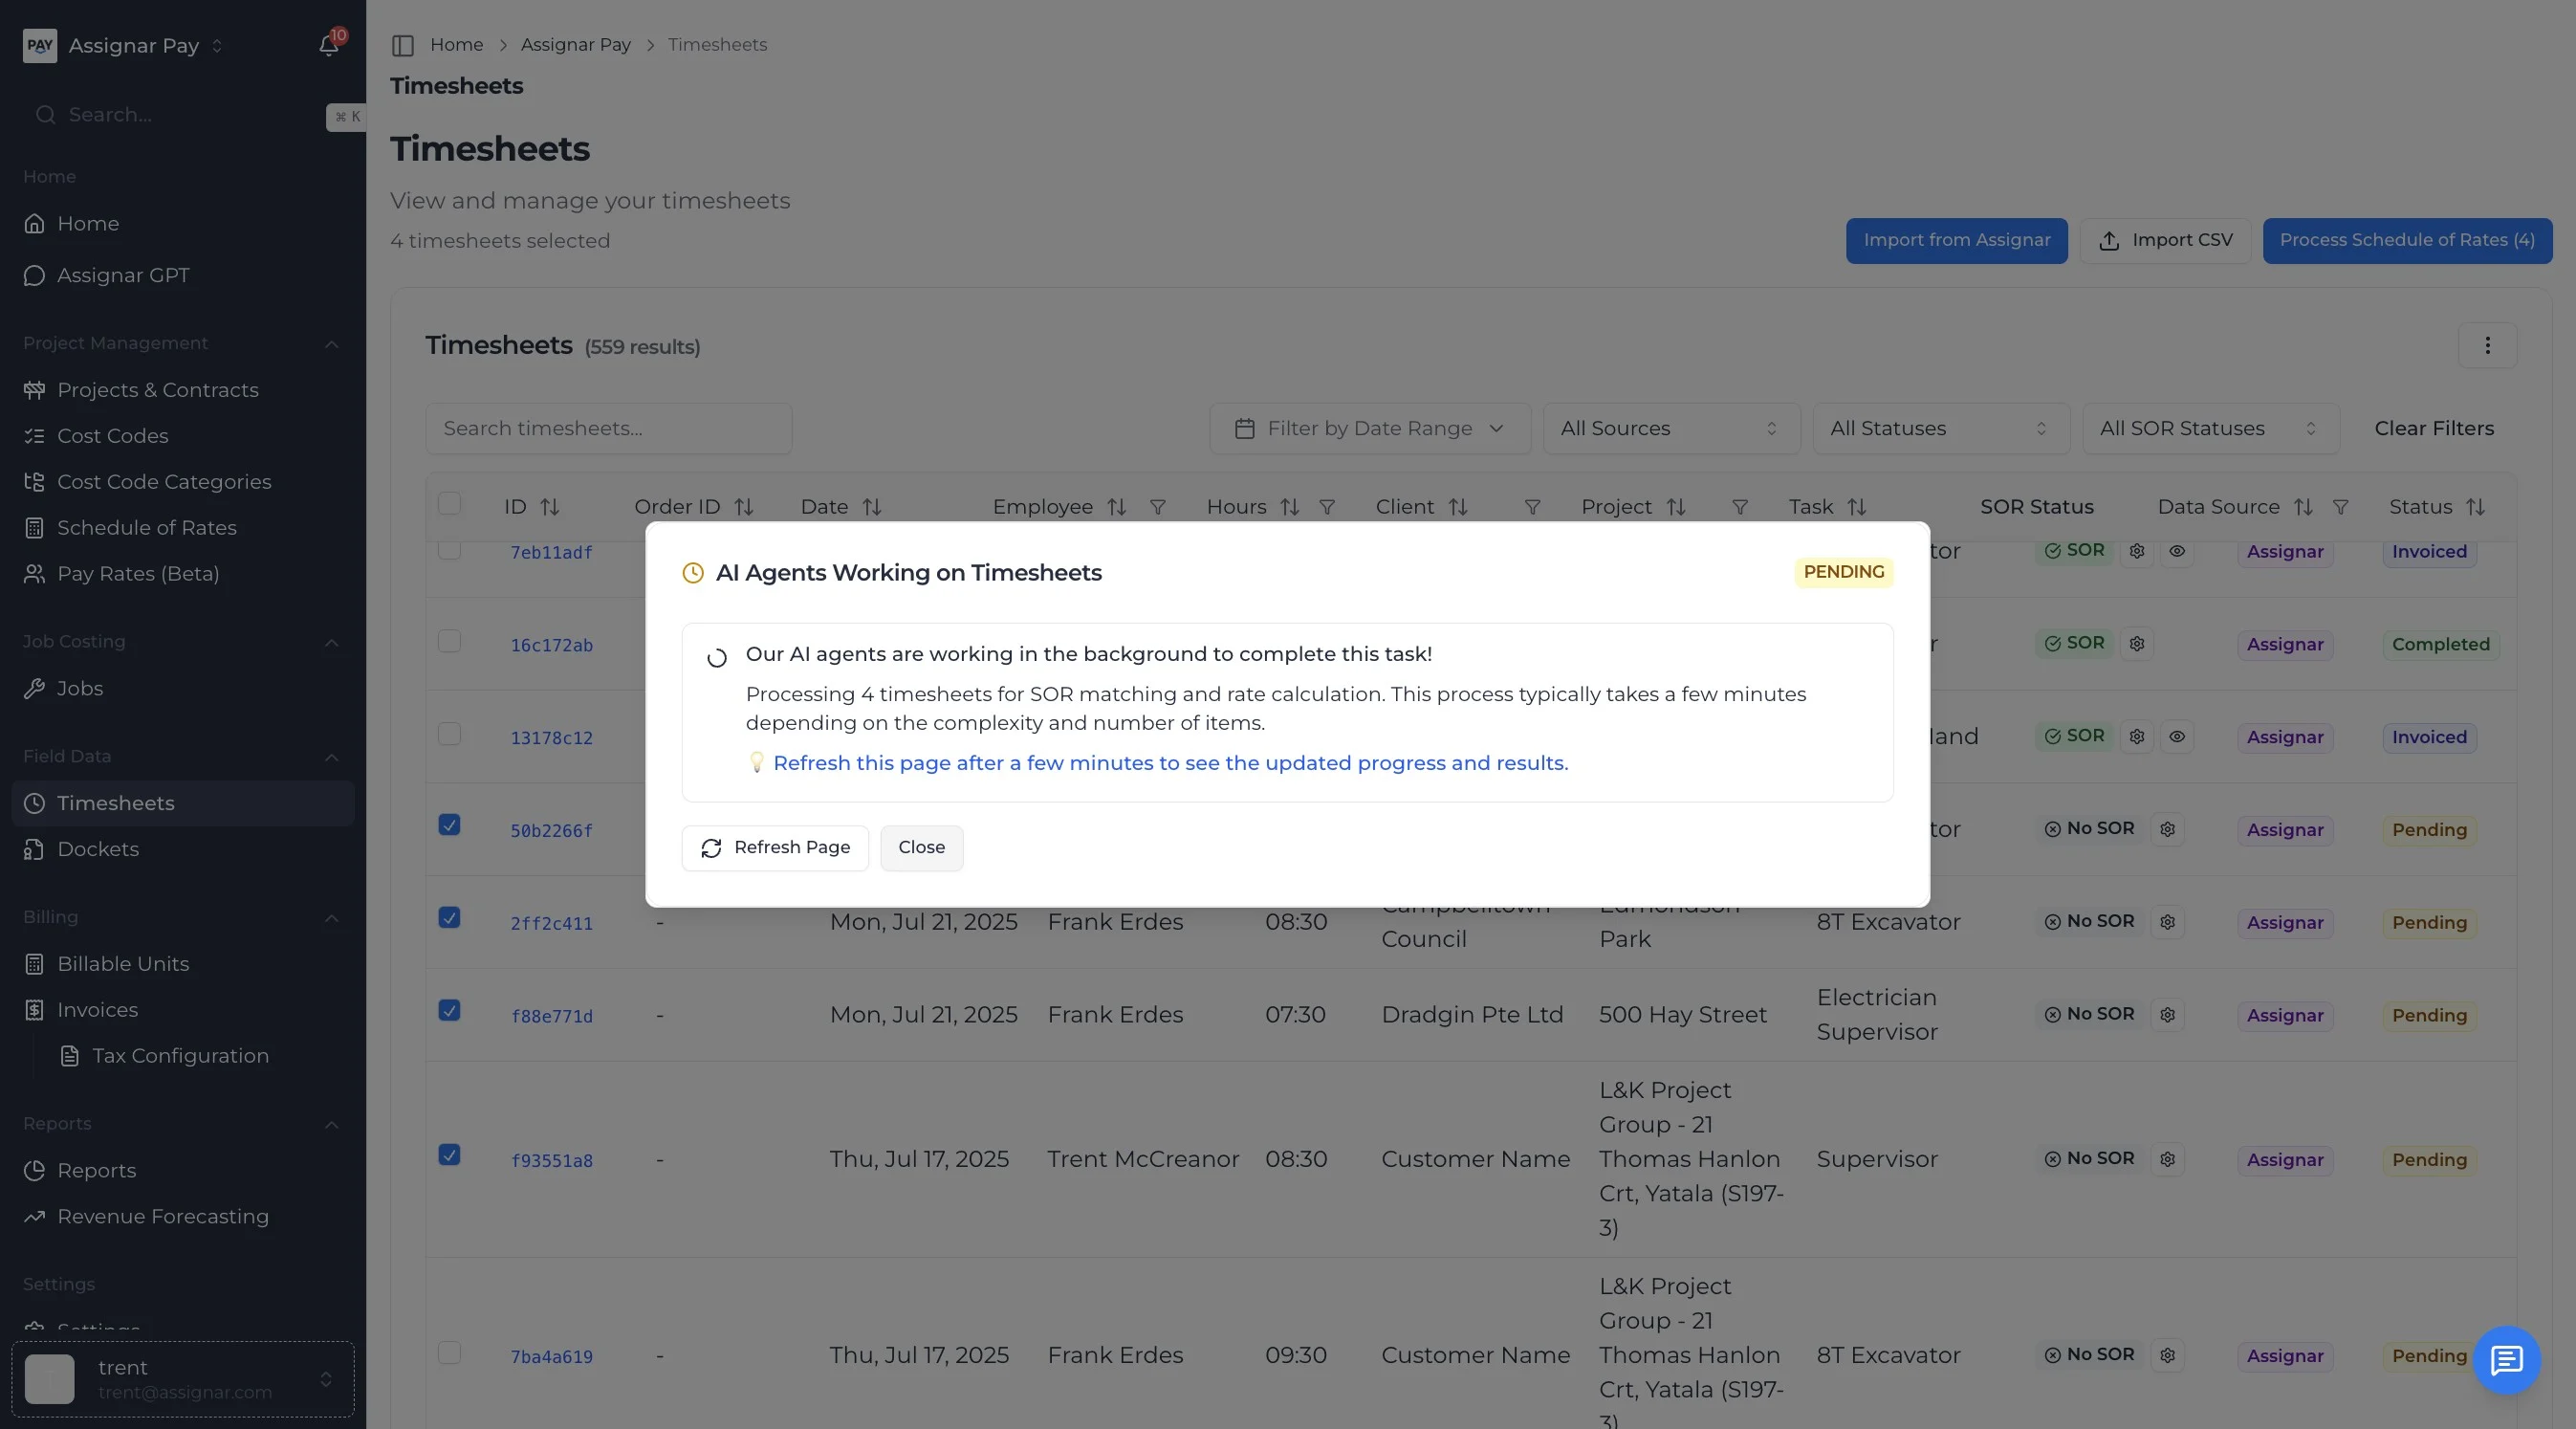The height and width of the screenshot is (1429, 2576).
Task: Click the Refresh Page button
Action: tap(775, 848)
